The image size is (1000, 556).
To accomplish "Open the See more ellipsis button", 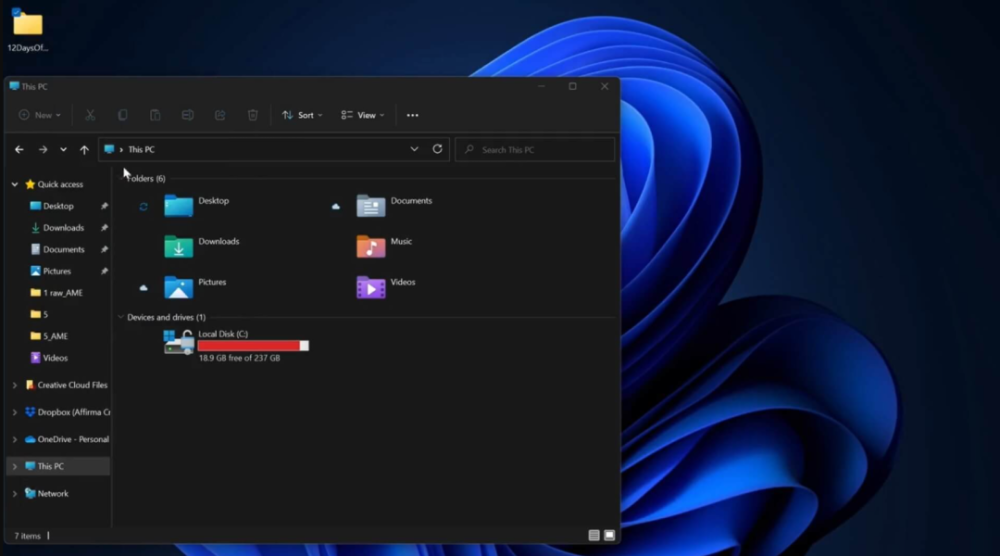I will 412,115.
